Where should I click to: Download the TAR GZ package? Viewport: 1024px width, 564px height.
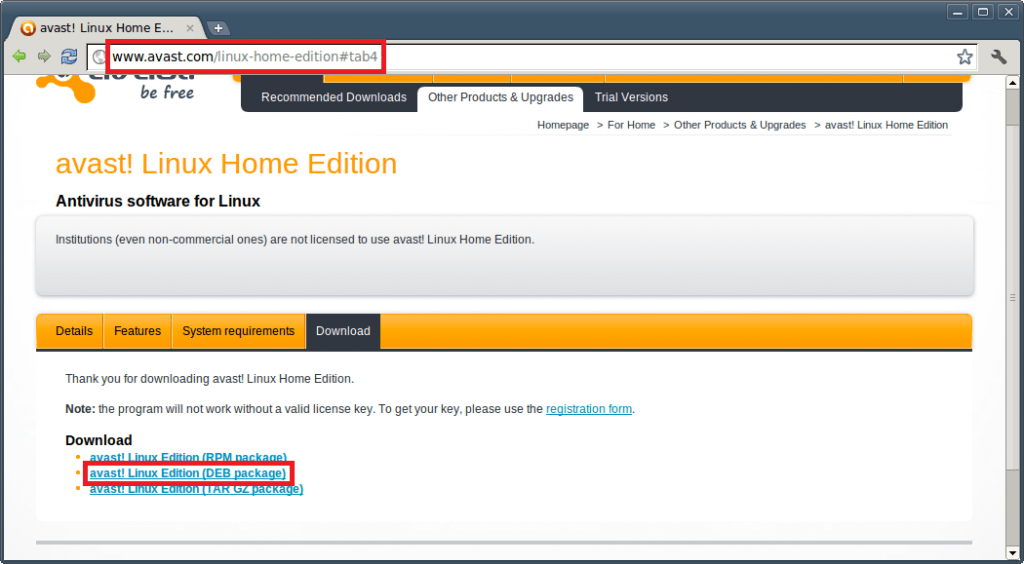point(197,488)
